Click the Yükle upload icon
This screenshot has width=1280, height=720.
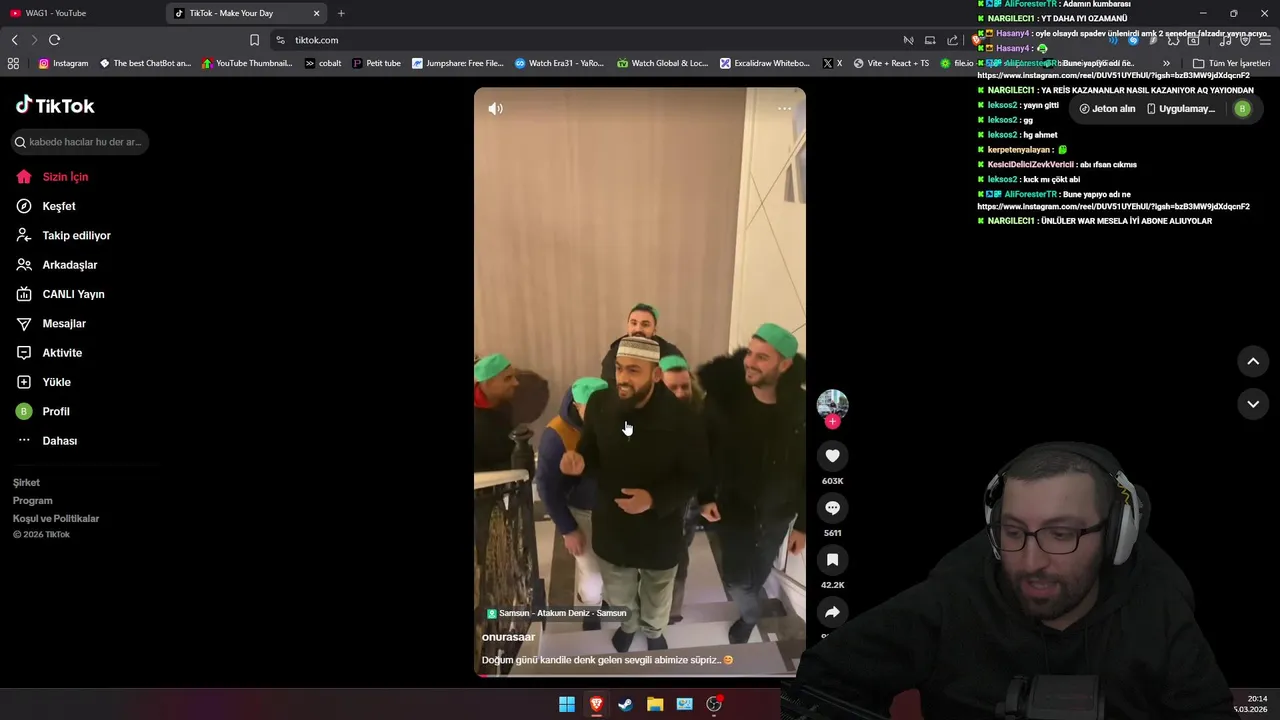click(24, 382)
